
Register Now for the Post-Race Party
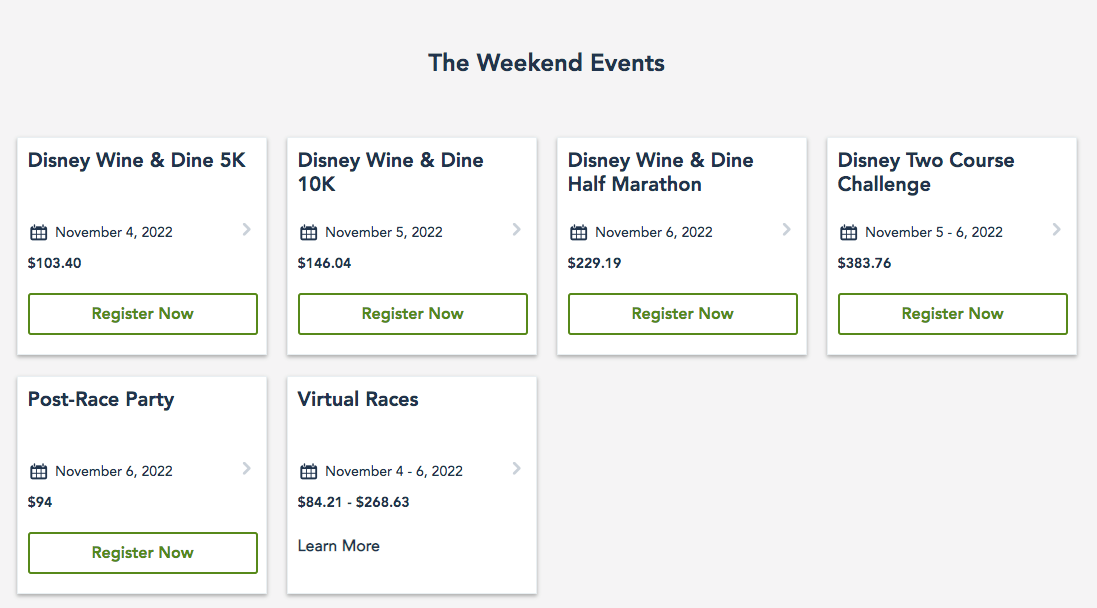pos(143,553)
